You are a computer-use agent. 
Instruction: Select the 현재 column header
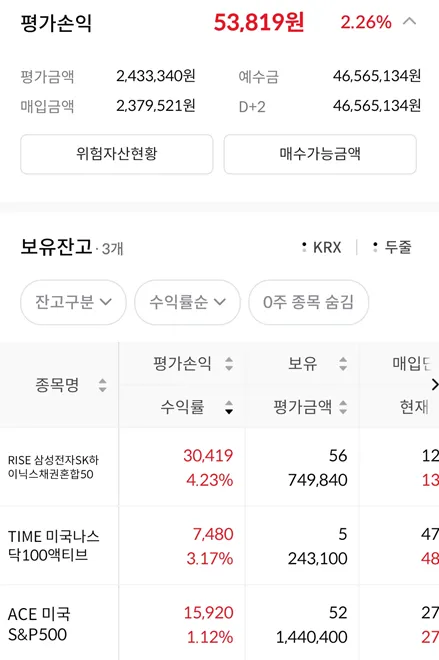tap(414, 407)
